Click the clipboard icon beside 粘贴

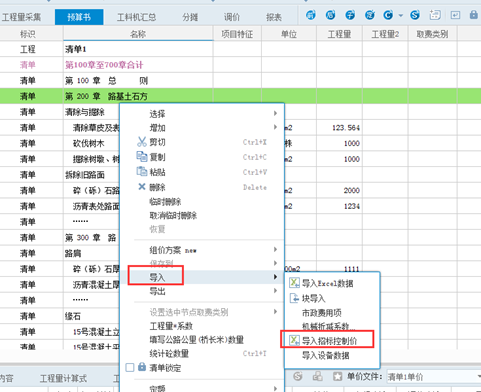click(142, 171)
